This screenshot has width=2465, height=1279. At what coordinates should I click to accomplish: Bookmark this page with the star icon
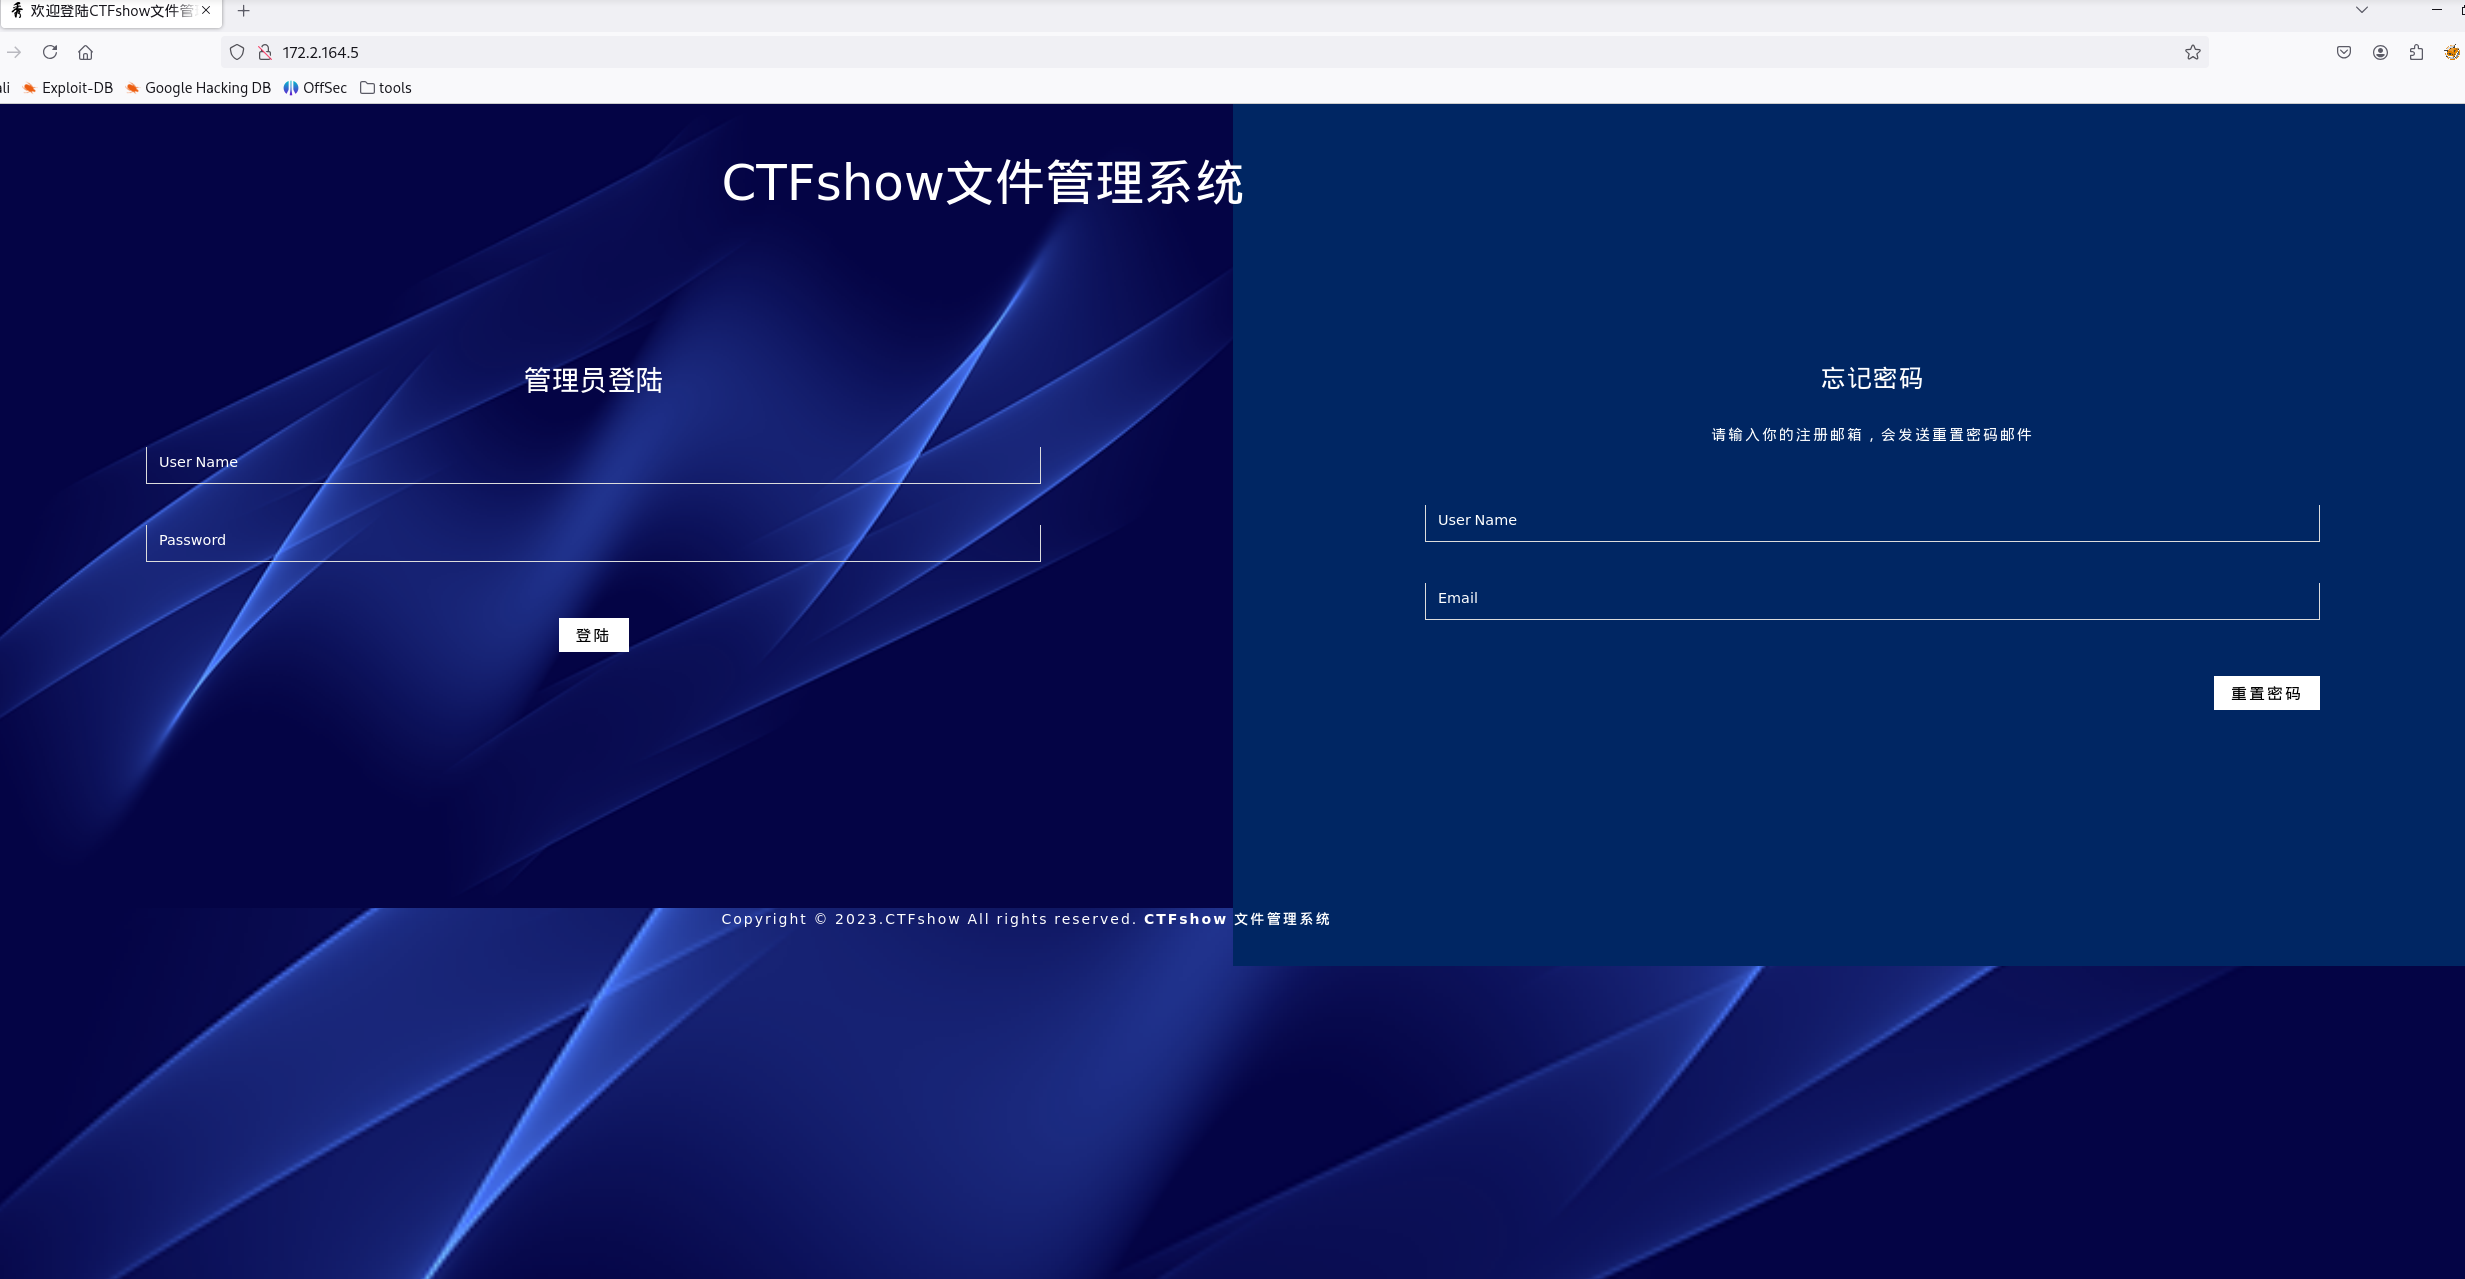tap(2193, 52)
